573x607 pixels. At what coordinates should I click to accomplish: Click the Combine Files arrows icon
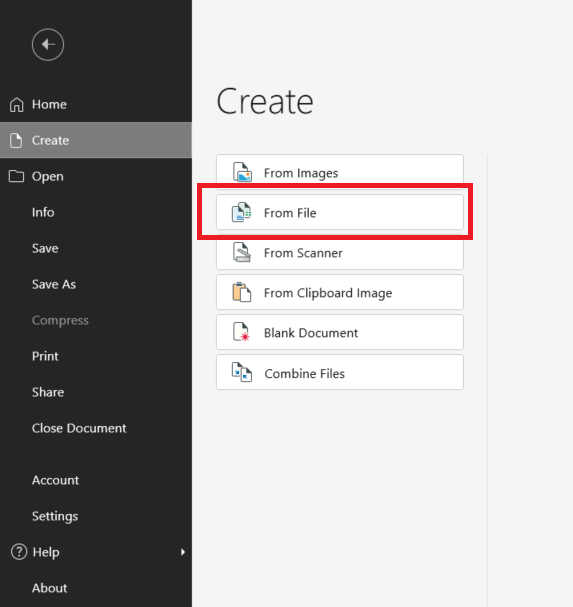click(x=242, y=372)
